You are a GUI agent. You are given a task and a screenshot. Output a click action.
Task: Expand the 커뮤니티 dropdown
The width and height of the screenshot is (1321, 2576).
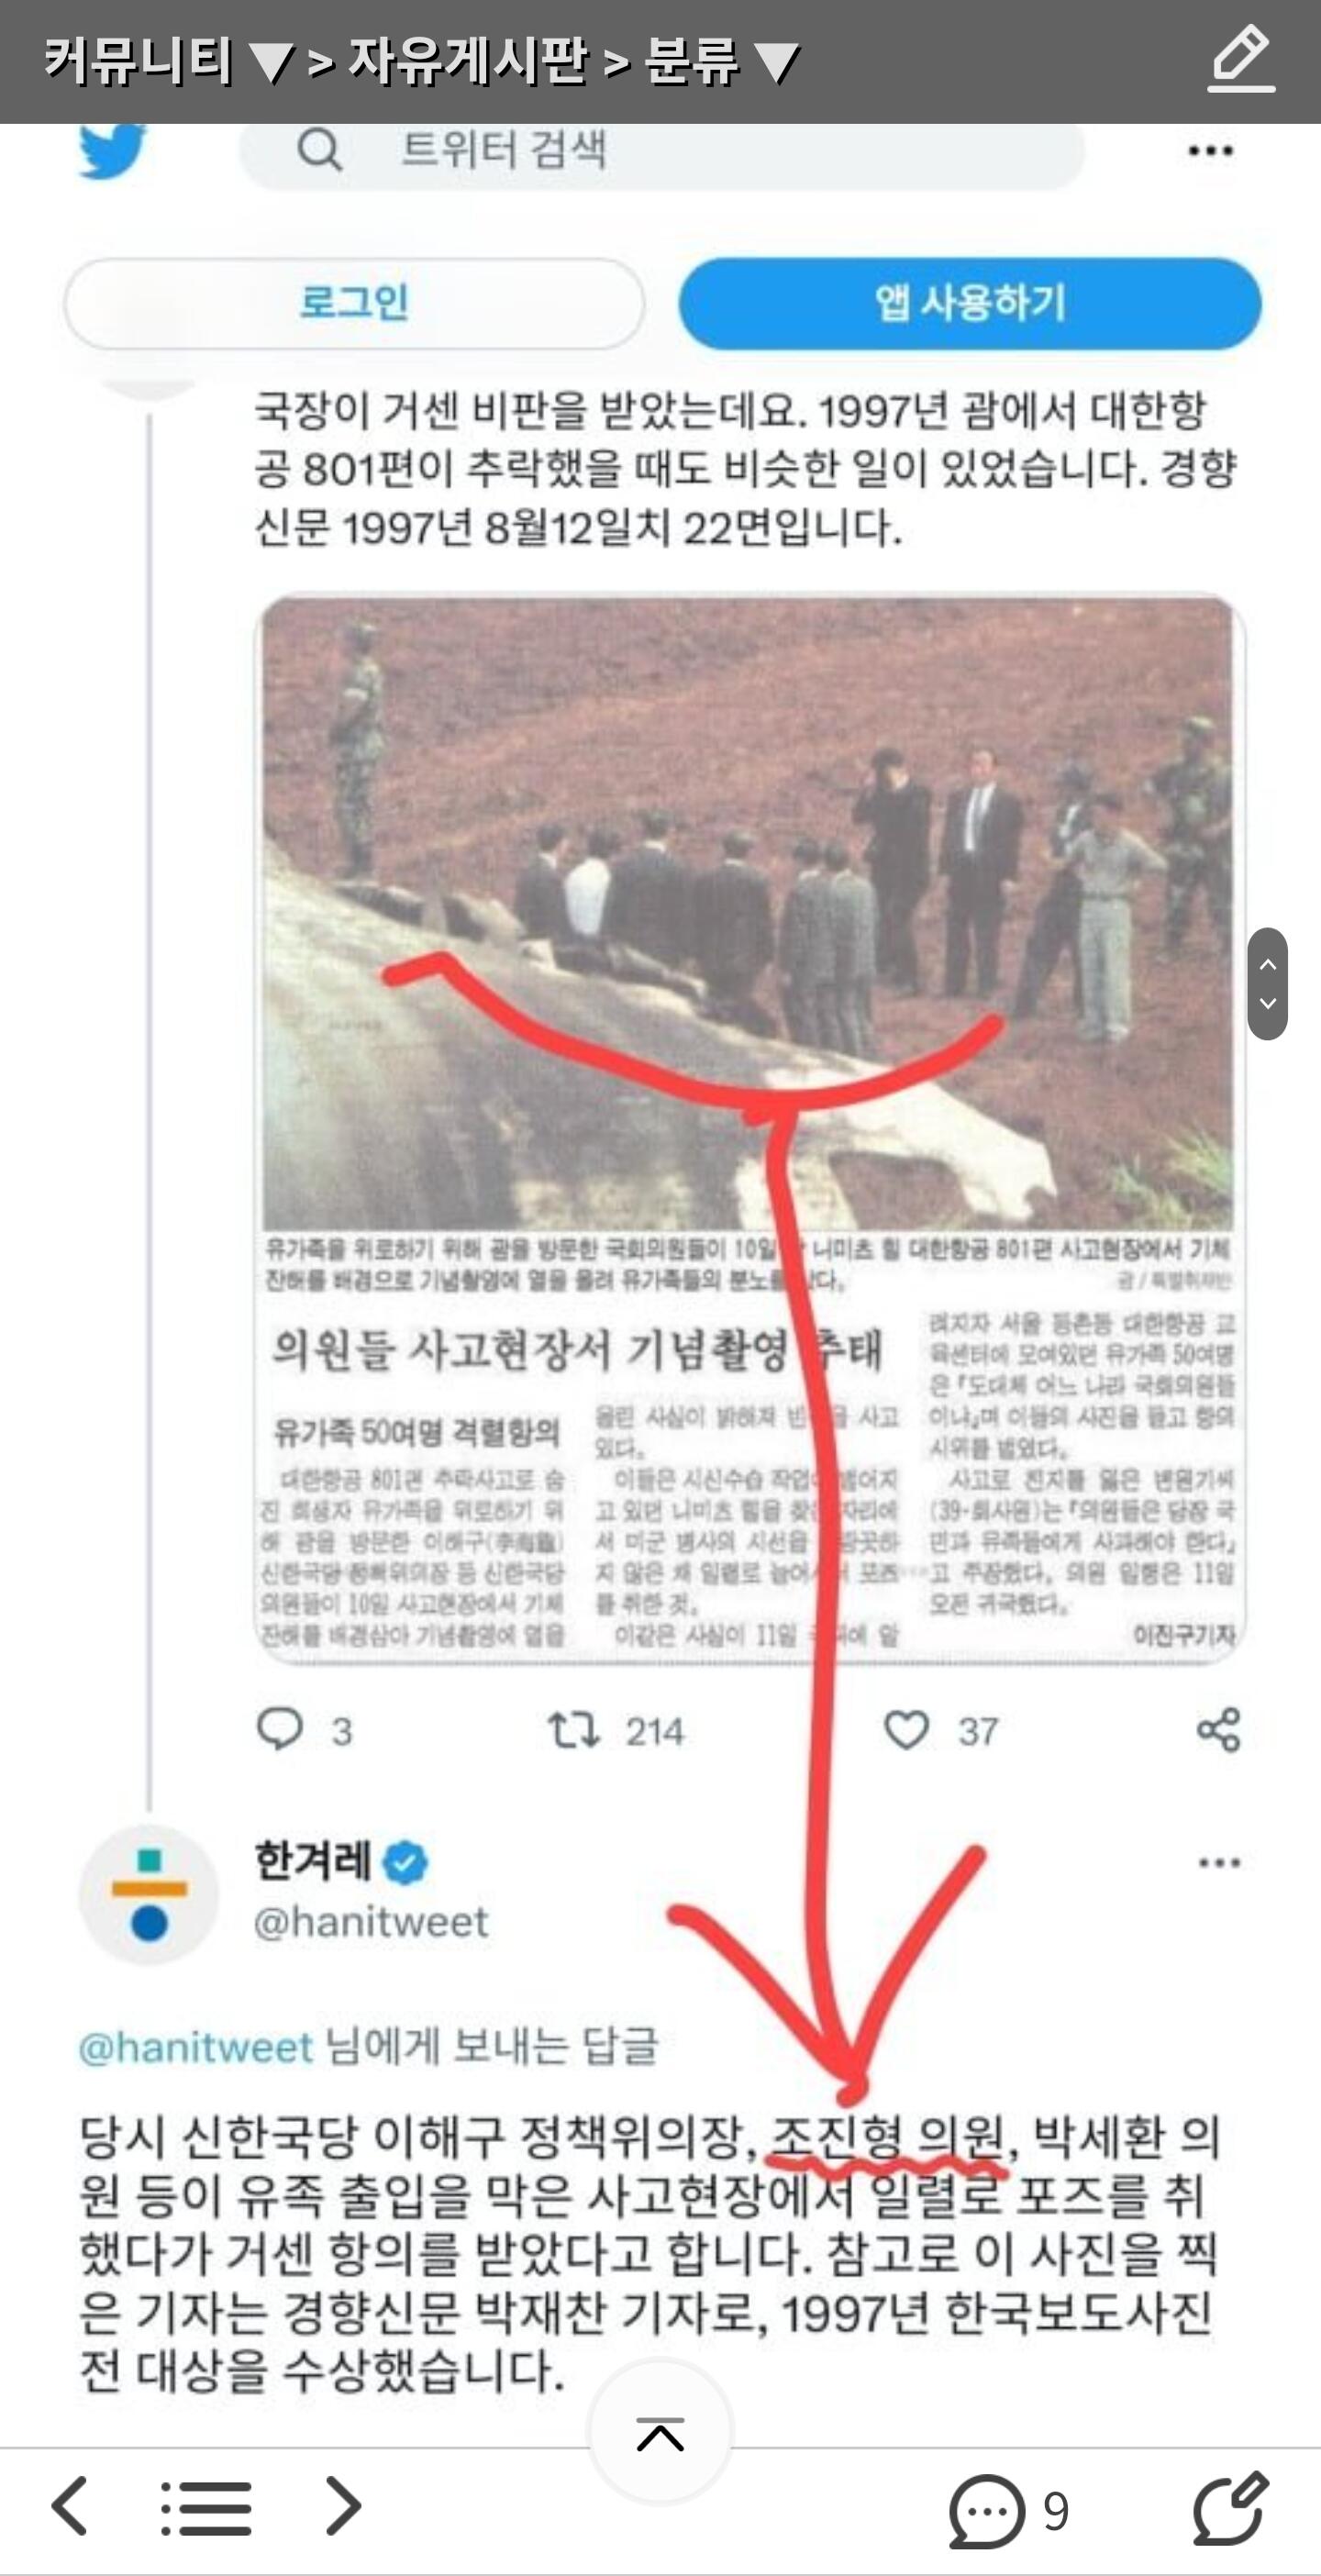coord(167,61)
